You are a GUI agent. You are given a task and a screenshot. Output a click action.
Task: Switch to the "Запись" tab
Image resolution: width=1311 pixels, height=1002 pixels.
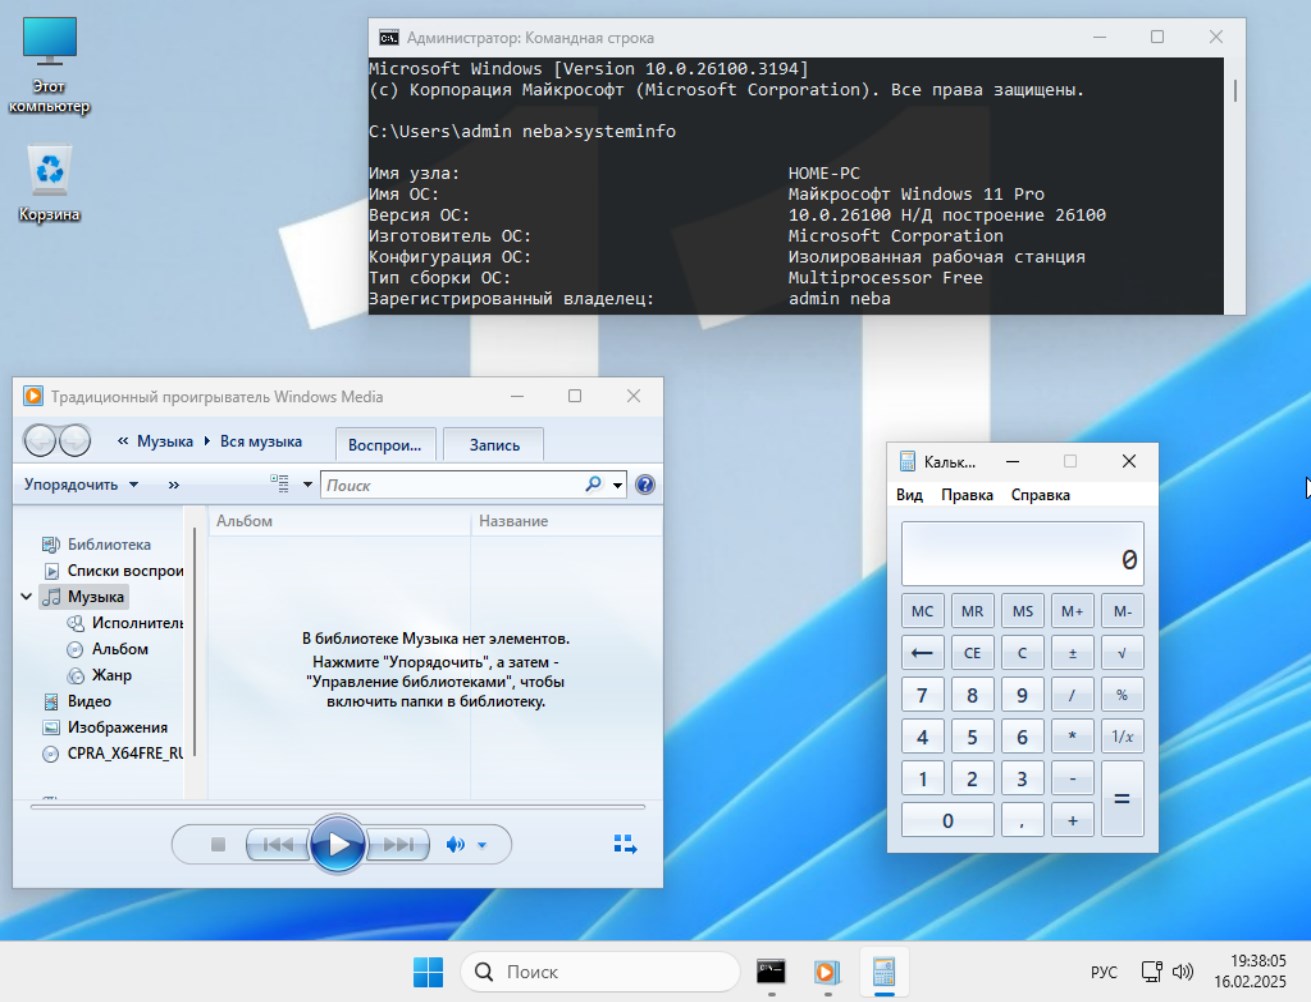pyautogui.click(x=495, y=445)
